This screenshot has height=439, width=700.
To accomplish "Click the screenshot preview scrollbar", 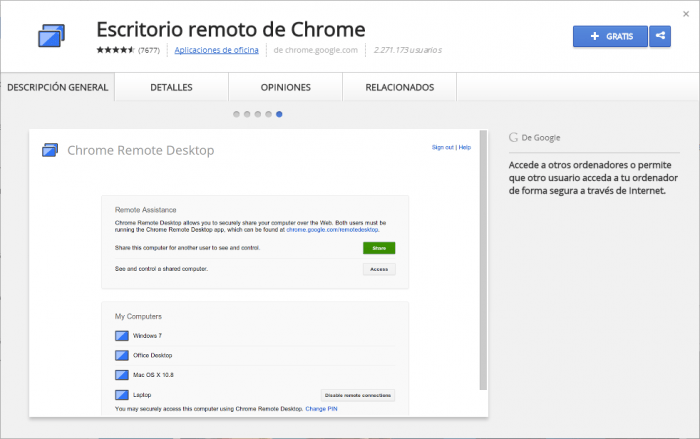I will pyautogui.click(x=483, y=260).
